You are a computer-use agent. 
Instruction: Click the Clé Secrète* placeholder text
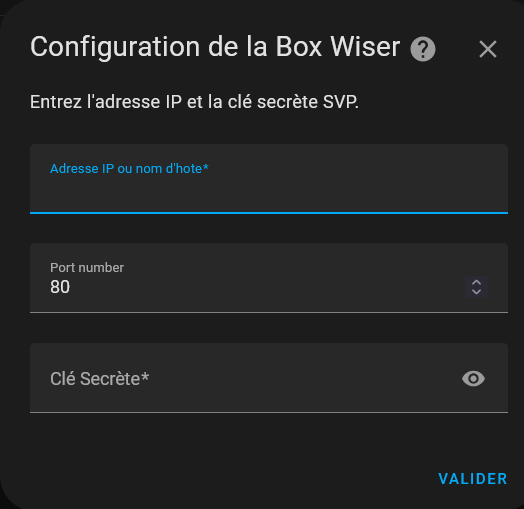pyautogui.click(x=99, y=379)
